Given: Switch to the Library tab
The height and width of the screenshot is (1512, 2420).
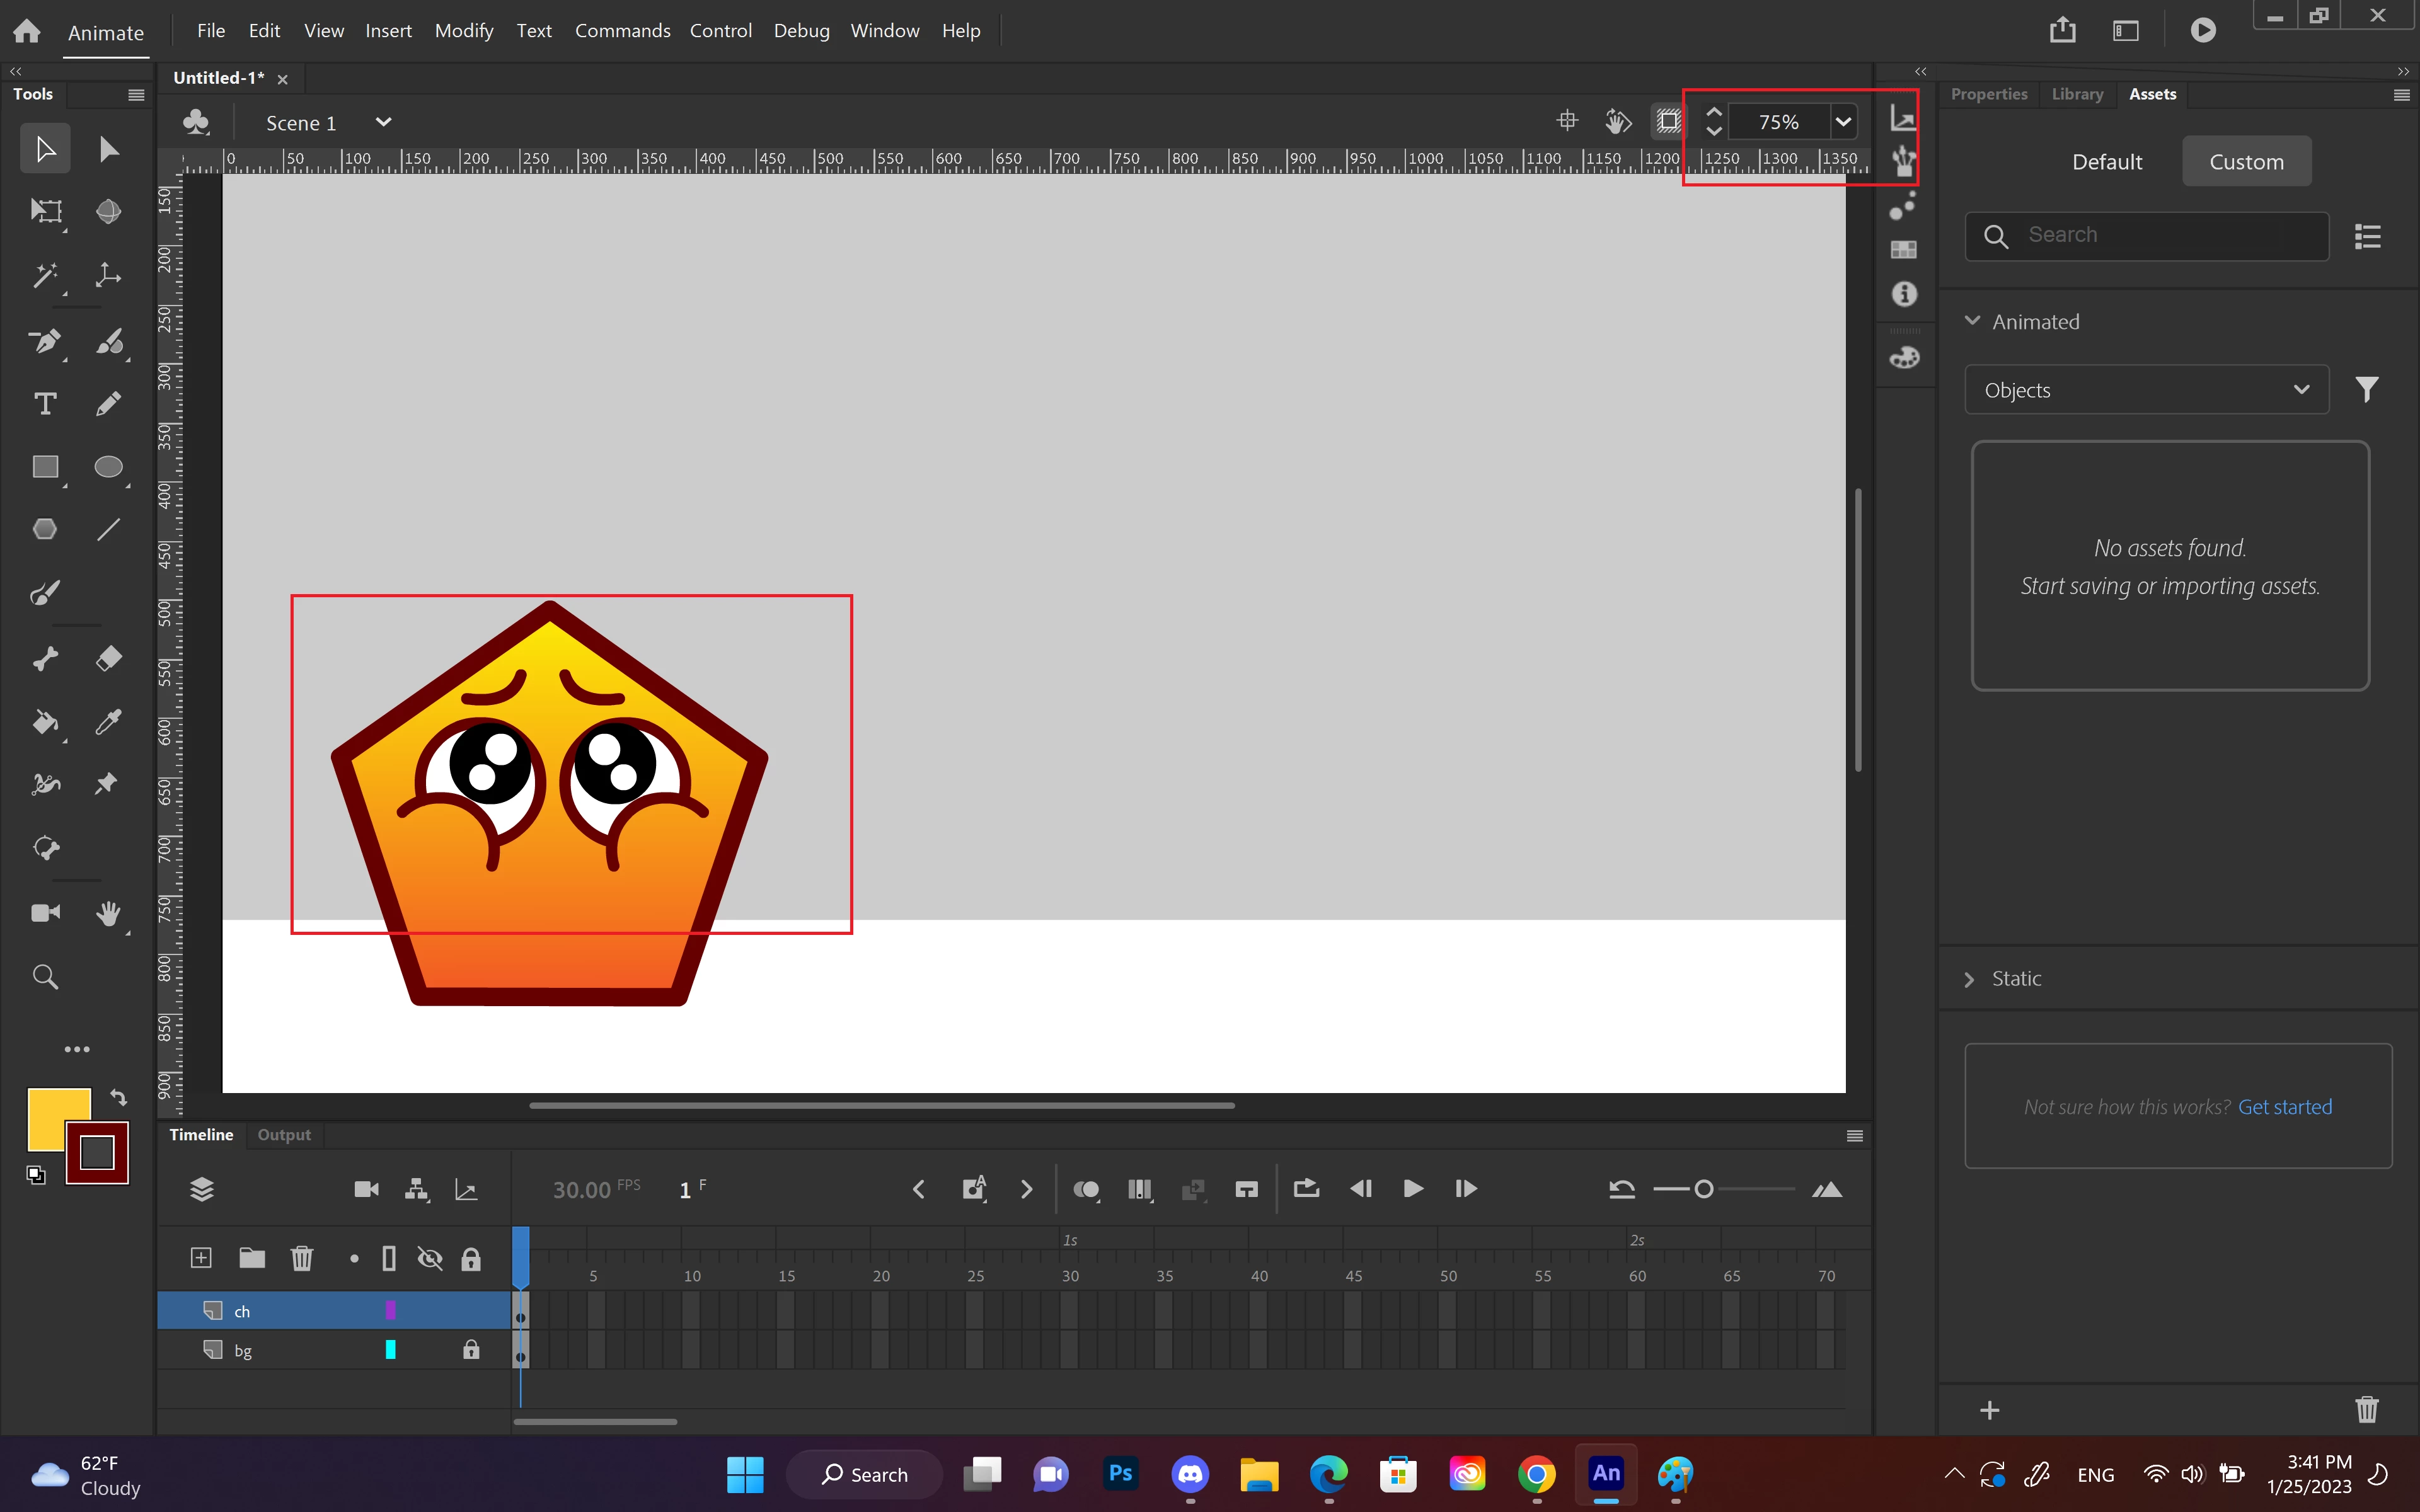Looking at the screenshot, I should 2077,94.
